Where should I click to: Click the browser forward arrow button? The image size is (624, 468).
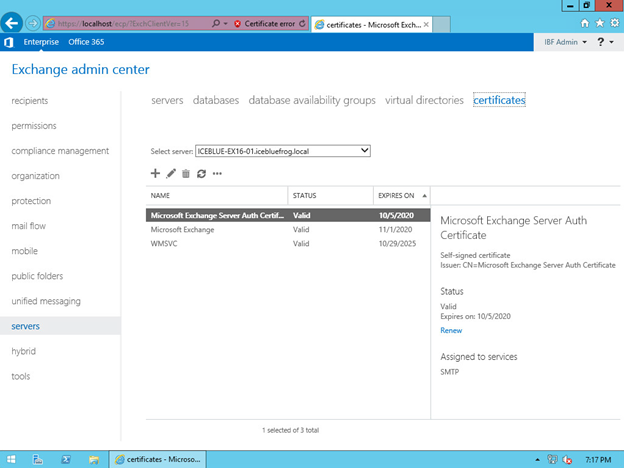(33, 23)
